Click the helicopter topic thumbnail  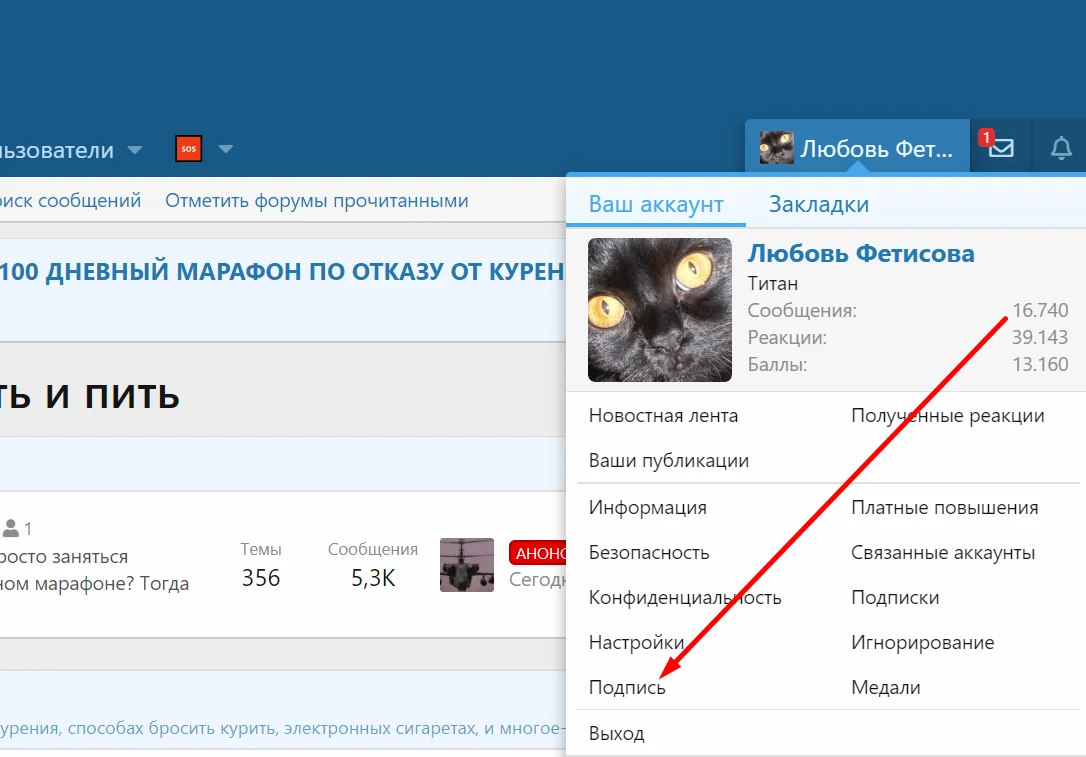click(x=466, y=565)
